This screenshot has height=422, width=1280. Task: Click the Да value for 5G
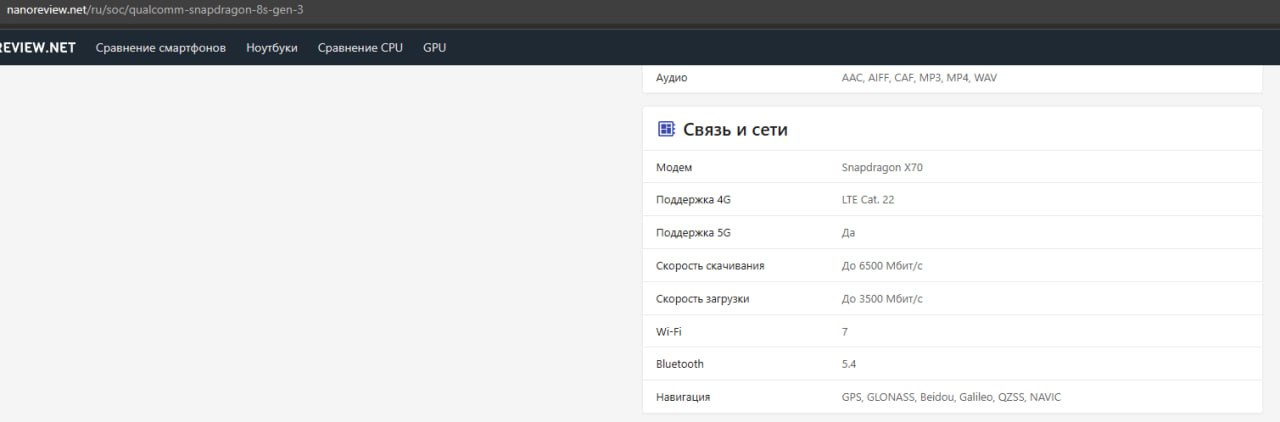pyautogui.click(x=849, y=233)
